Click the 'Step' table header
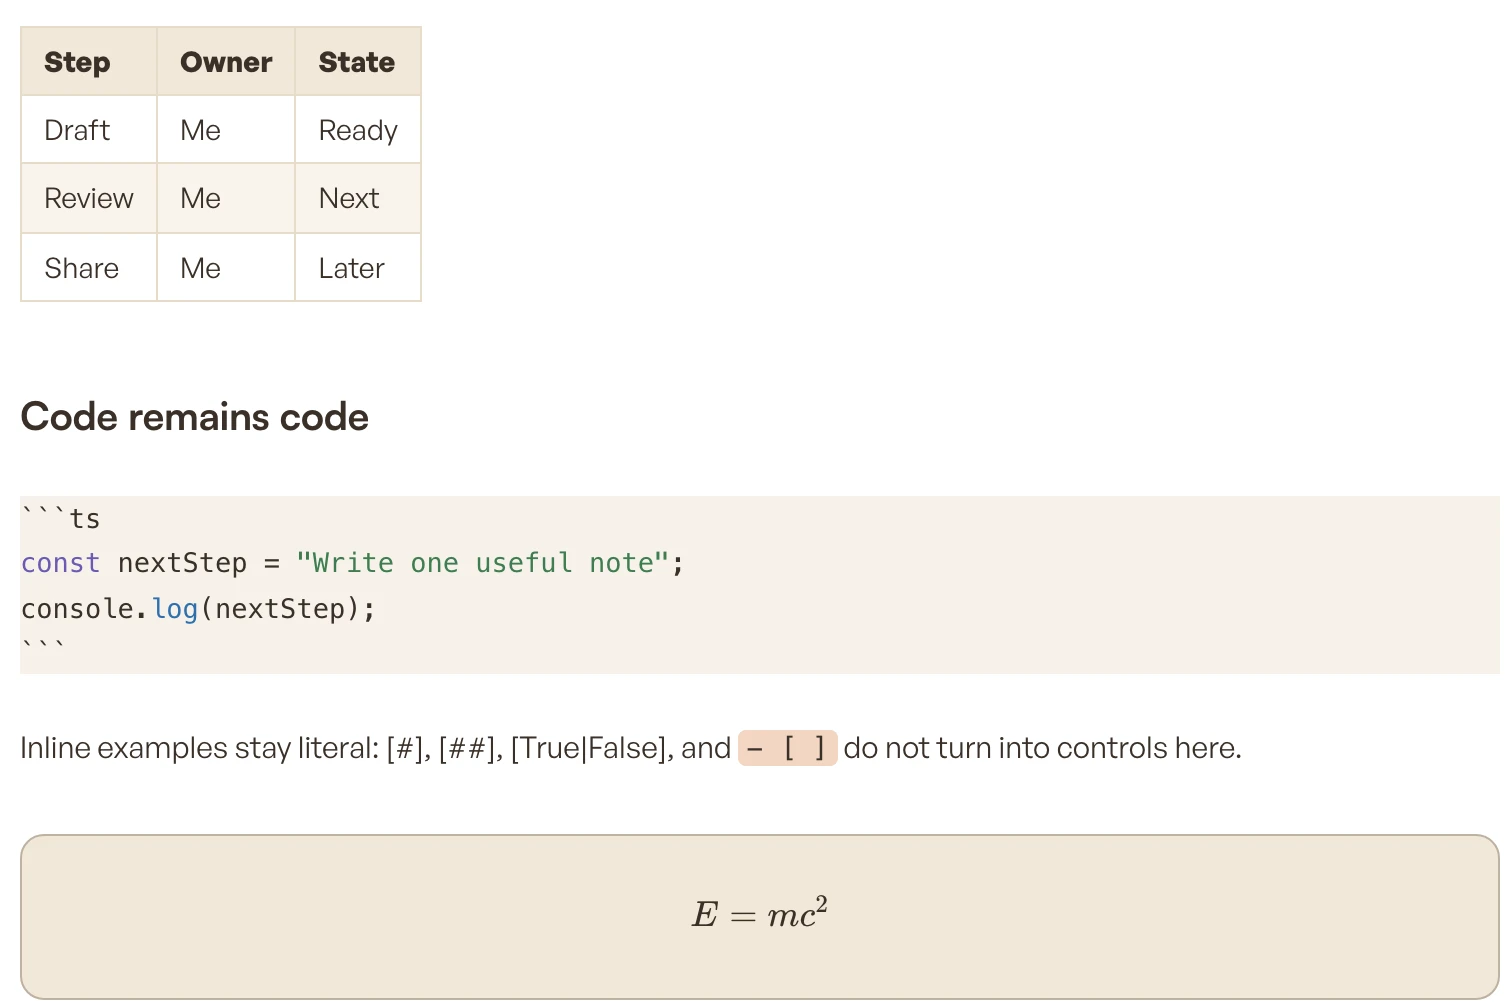 click(x=89, y=62)
